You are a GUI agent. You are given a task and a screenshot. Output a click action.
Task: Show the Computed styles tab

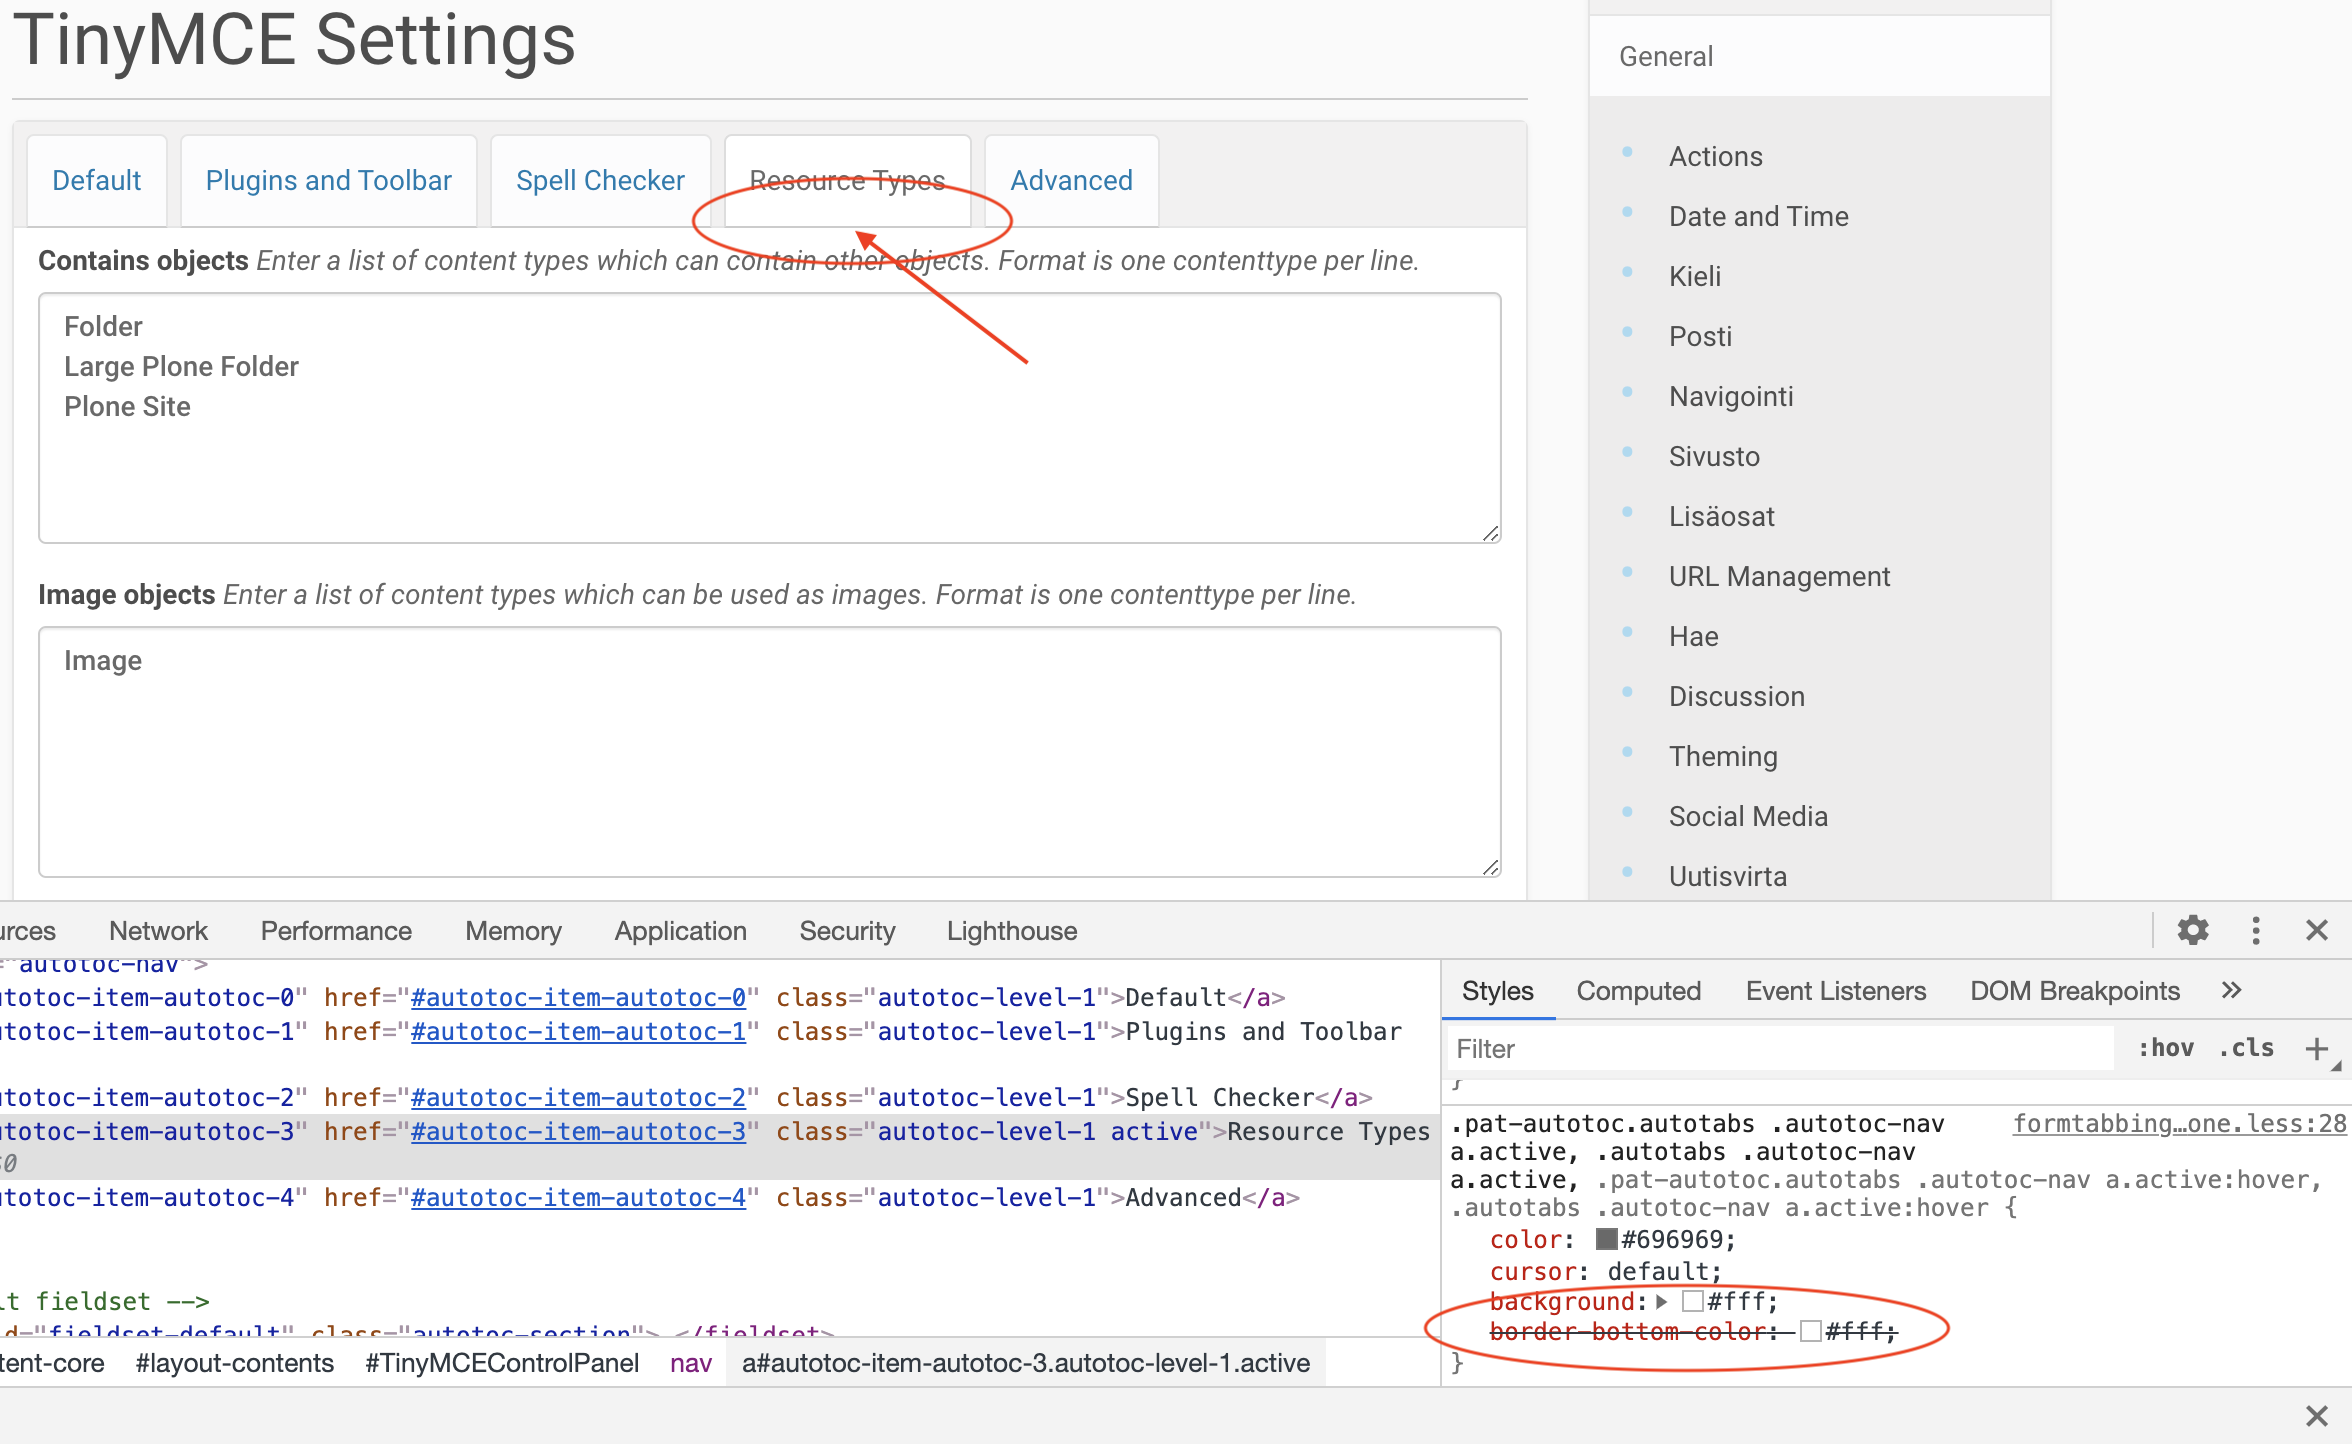[1638, 990]
